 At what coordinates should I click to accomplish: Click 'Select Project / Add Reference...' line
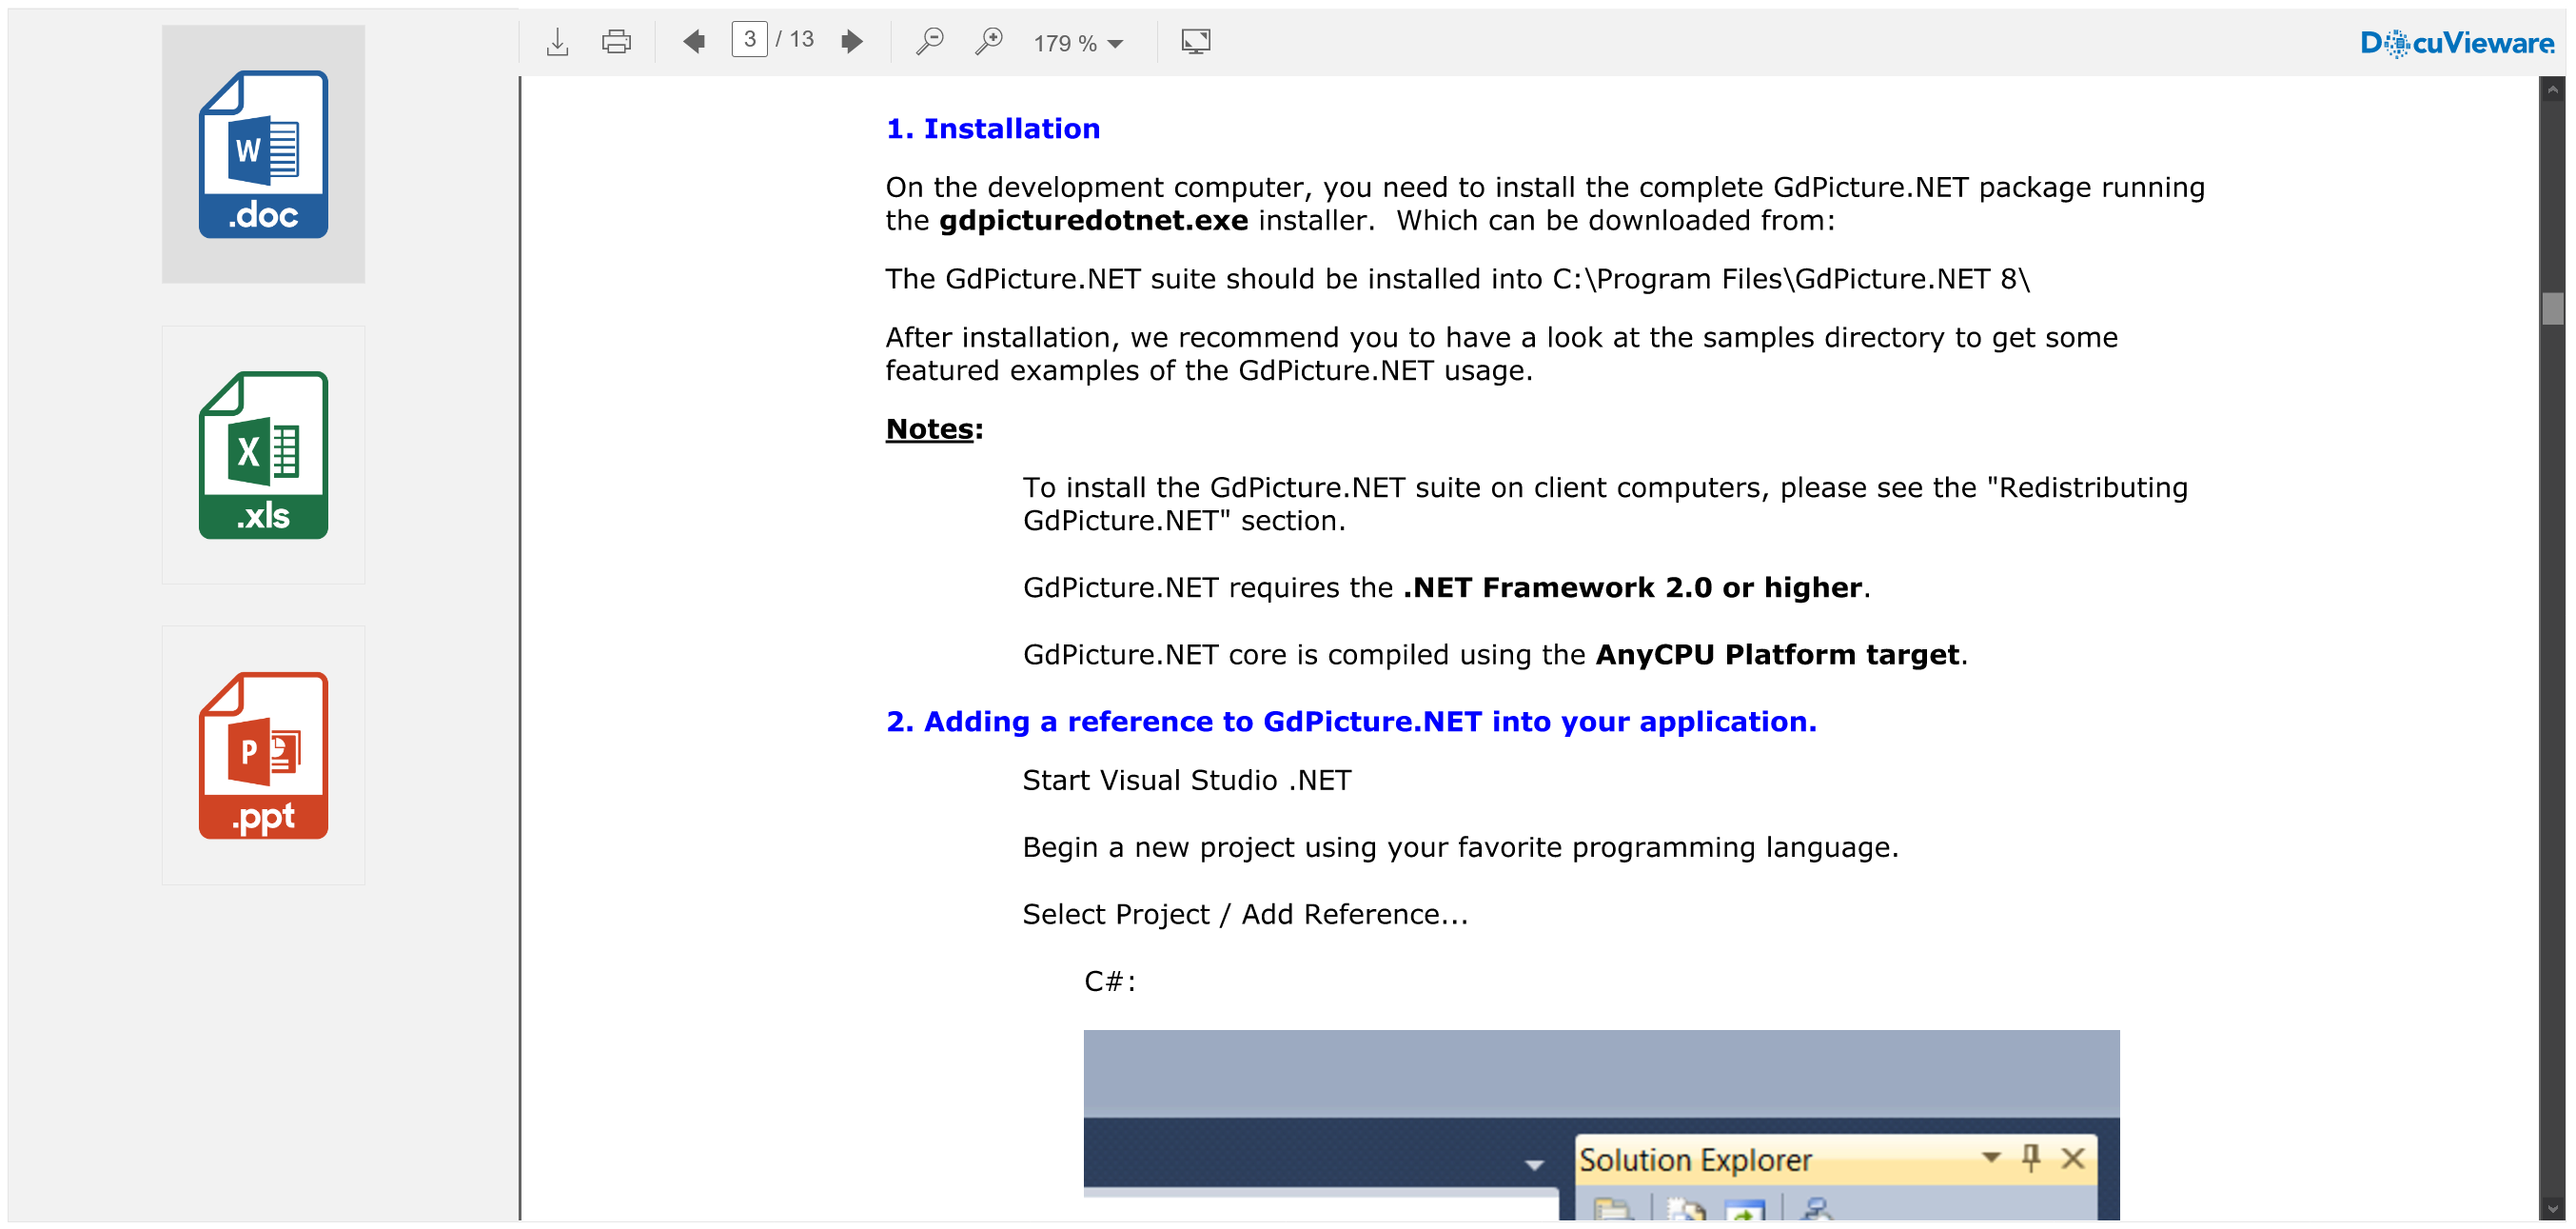point(1245,915)
